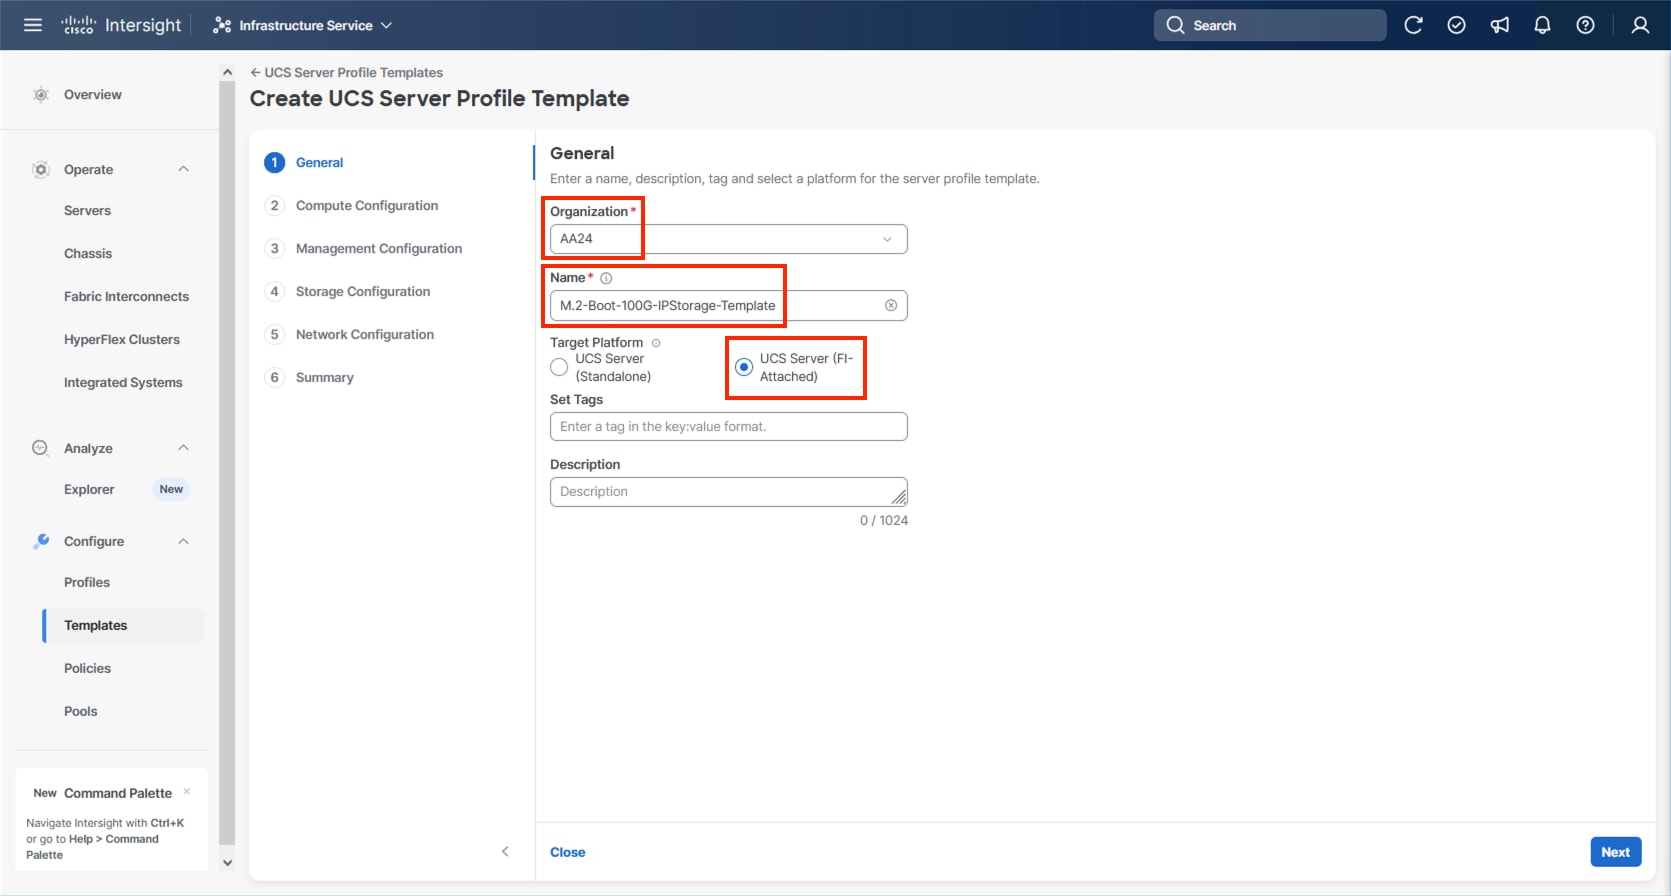Click the Cisco Intersight logo

click(122, 25)
